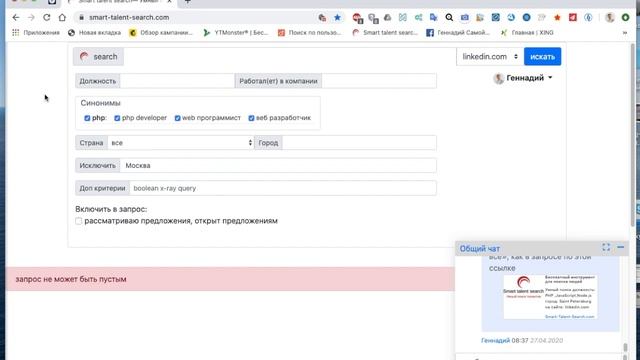Click the chat panel scrollbar

(x=625, y=348)
